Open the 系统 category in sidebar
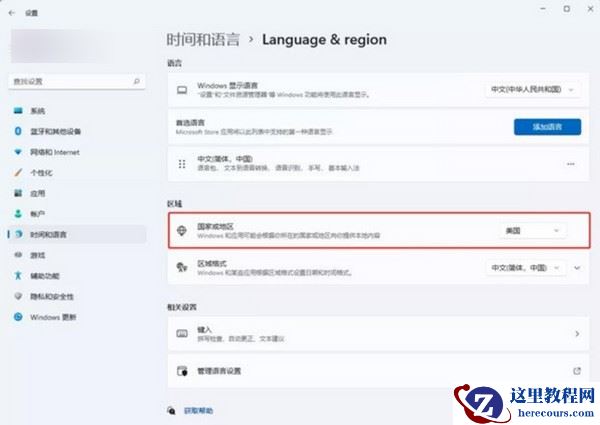 (x=77, y=111)
